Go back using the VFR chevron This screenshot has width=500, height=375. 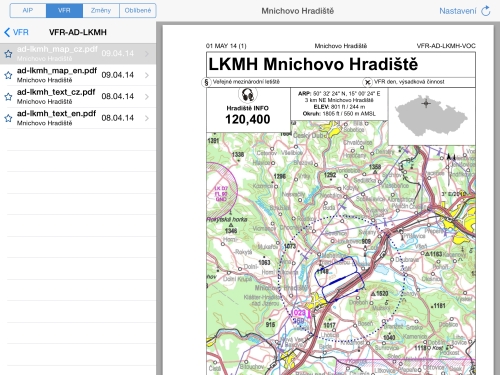tap(16, 32)
